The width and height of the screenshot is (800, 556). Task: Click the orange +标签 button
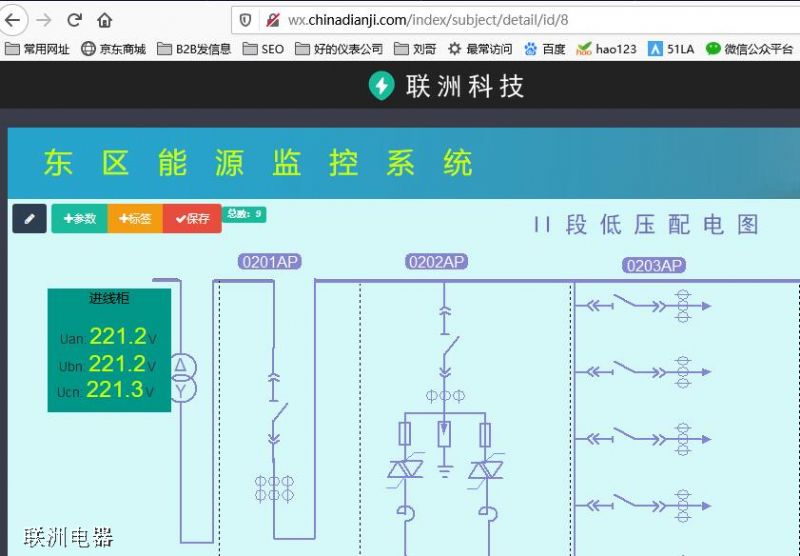click(x=135, y=218)
